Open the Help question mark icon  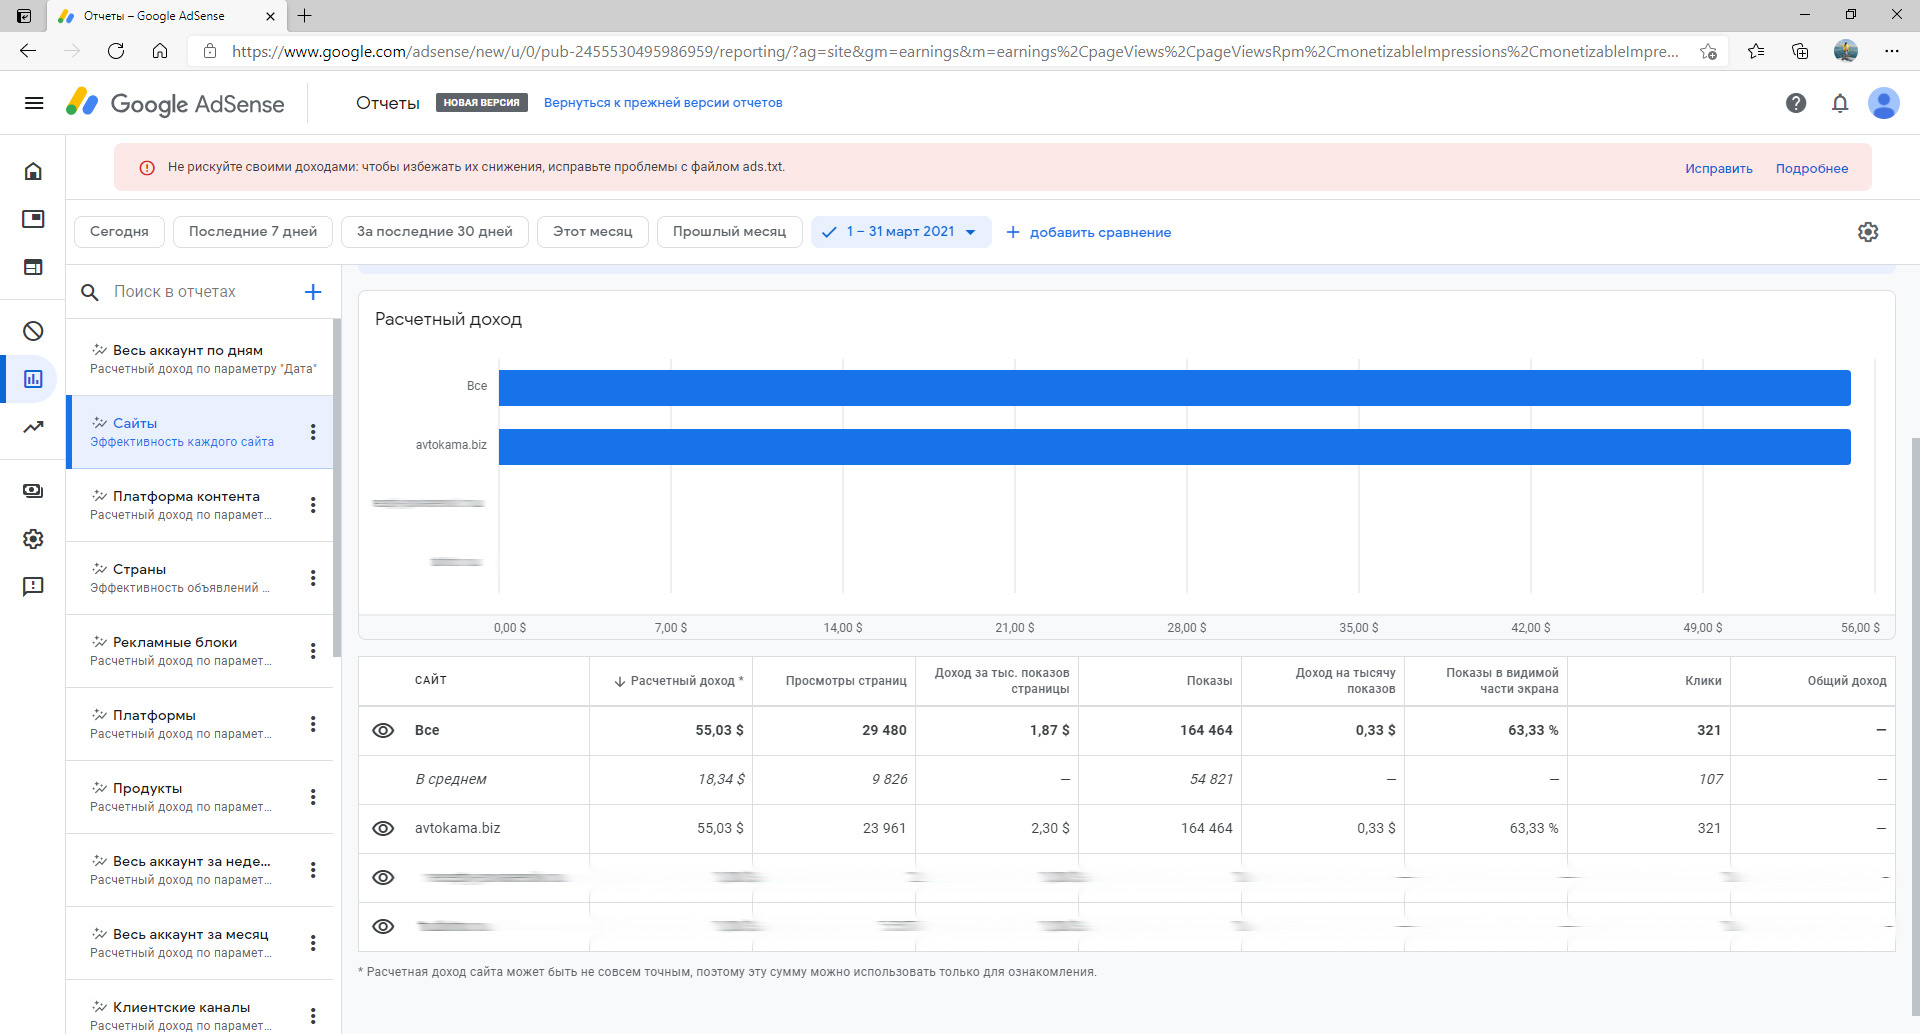pyautogui.click(x=1796, y=103)
